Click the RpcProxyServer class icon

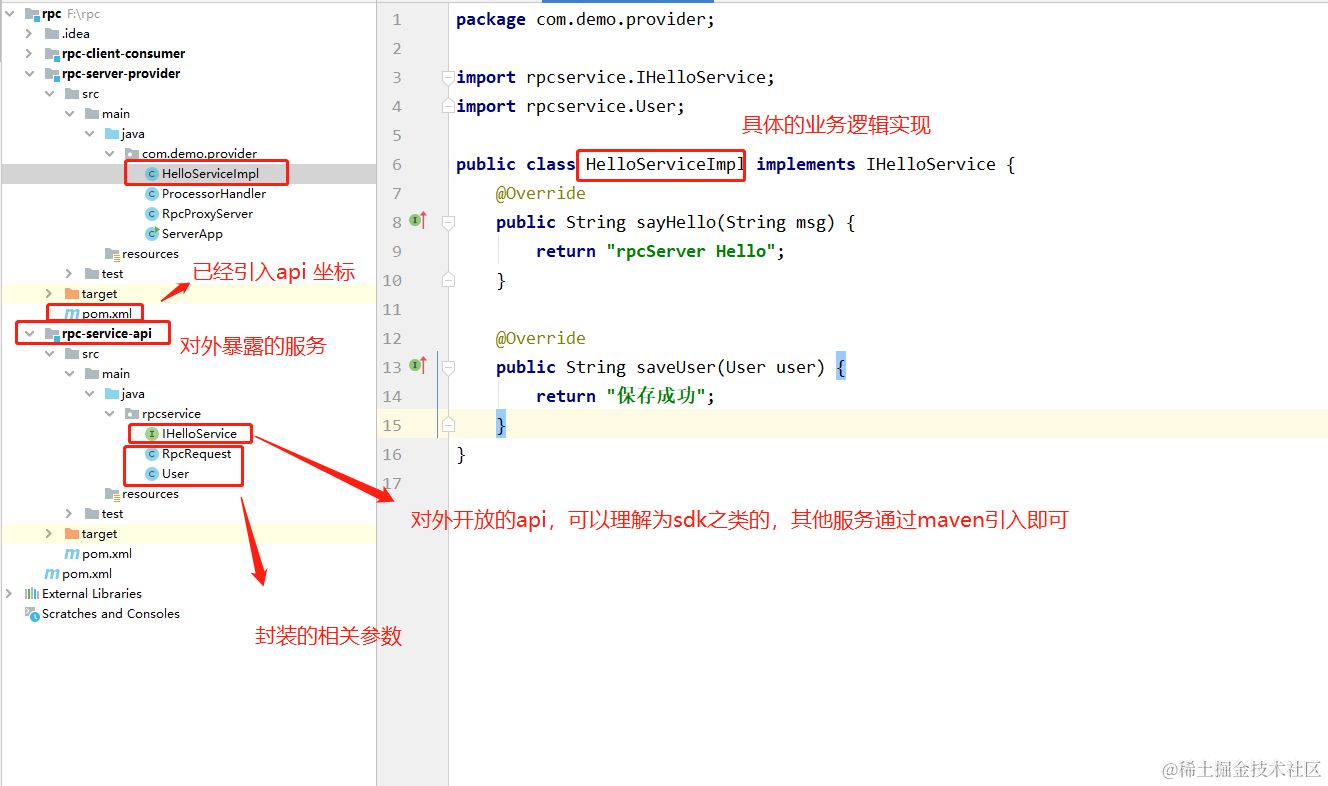click(152, 214)
